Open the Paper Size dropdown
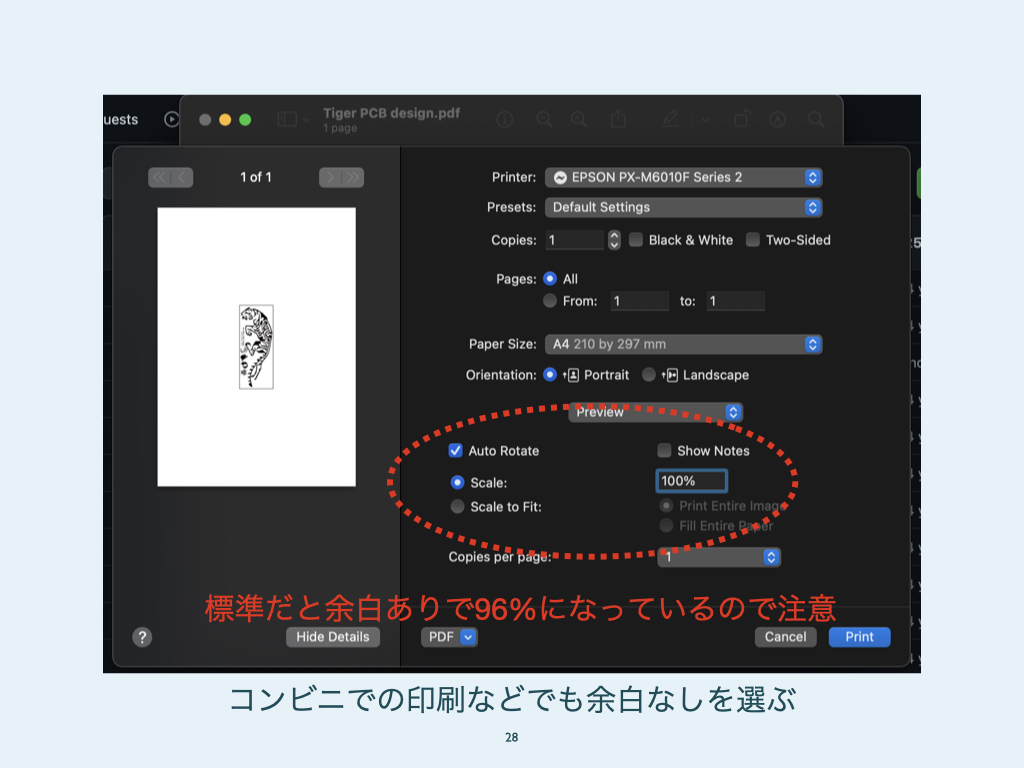Screen dimensions: 1024x768 tap(684, 344)
